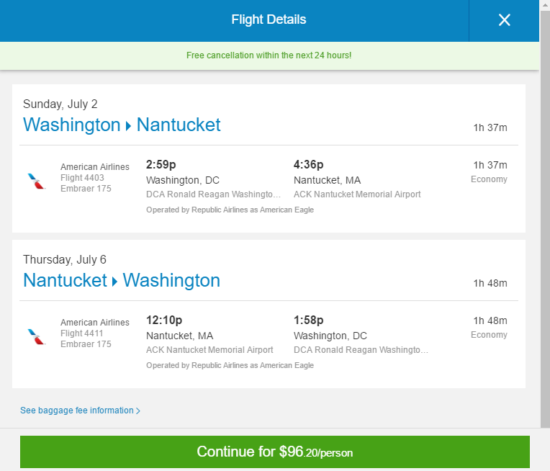
Task: Click truncated DCA Ronald Reagan departure airport
Action: [213, 194]
